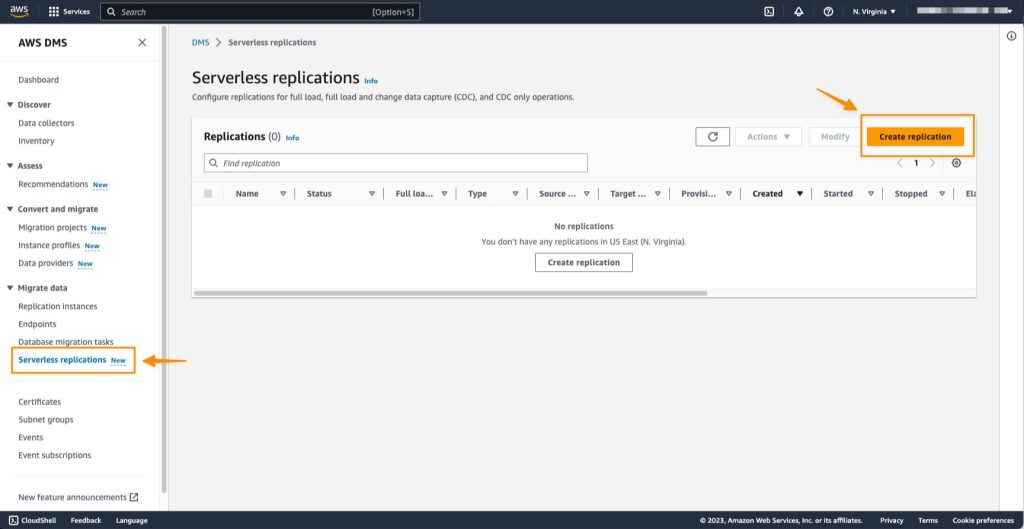1024x529 pixels.
Task: Open the Services grid menu
Action: click(x=69, y=12)
